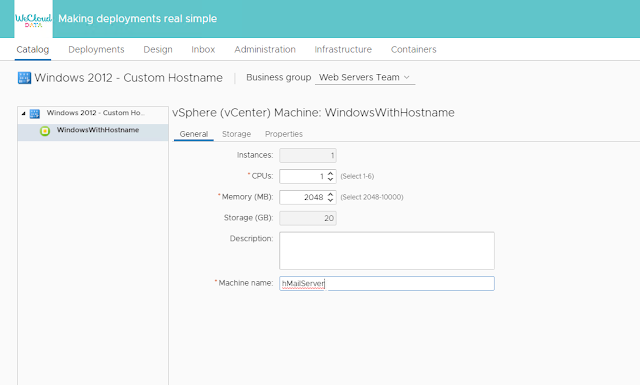640x385 pixels.
Task: Open the Business group dropdown
Action: pyautogui.click(x=365, y=77)
